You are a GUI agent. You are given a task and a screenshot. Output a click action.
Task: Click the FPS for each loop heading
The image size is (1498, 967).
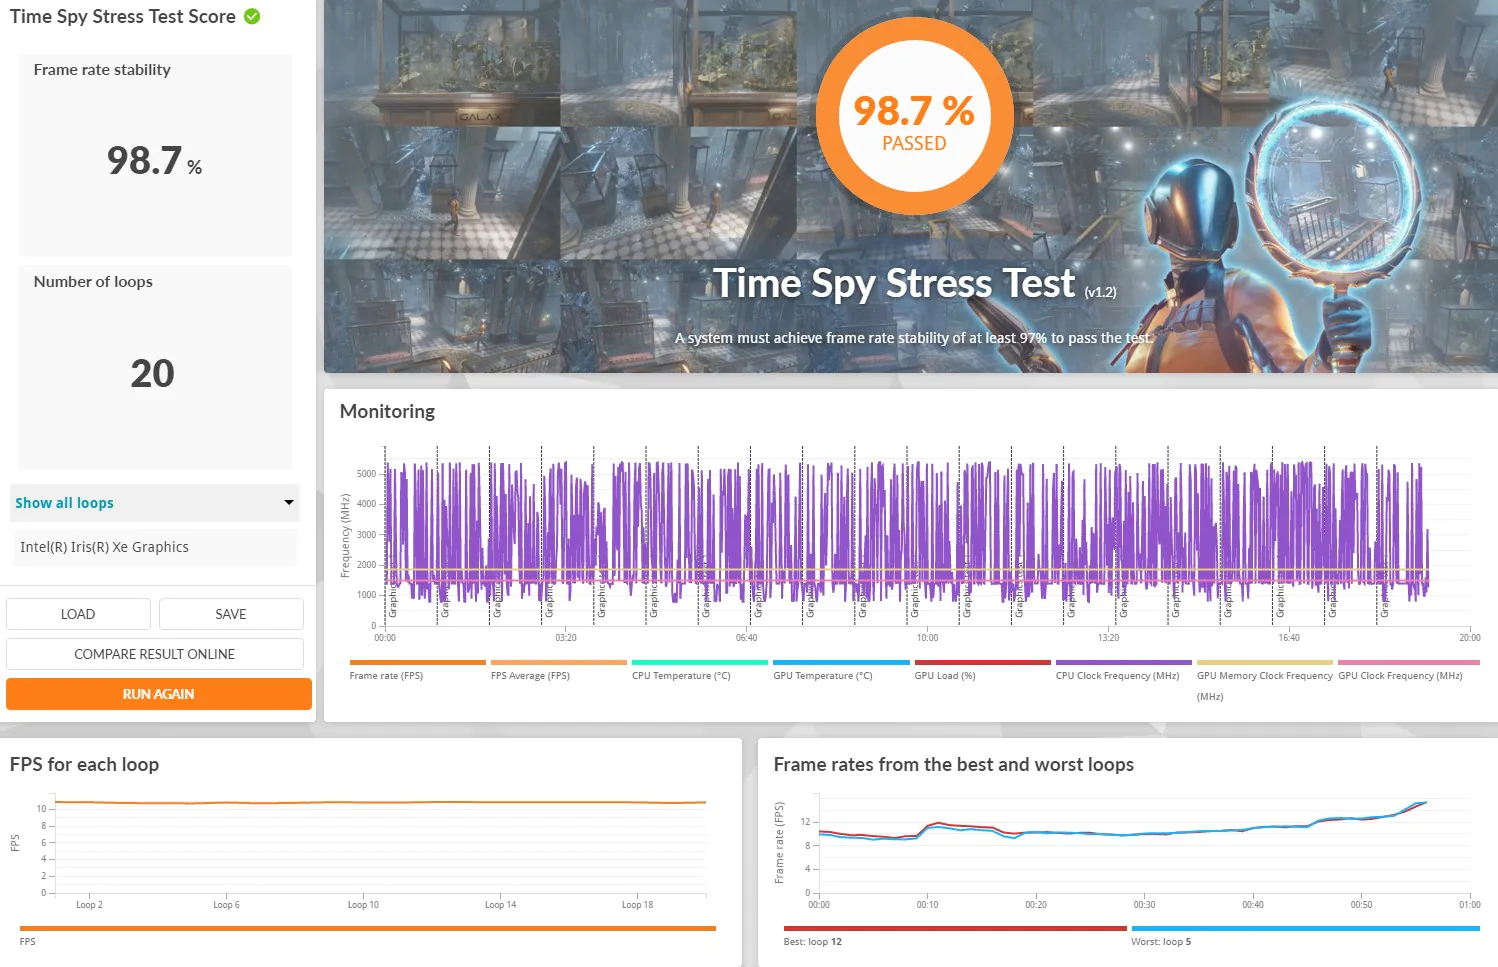pyautogui.click(x=84, y=764)
